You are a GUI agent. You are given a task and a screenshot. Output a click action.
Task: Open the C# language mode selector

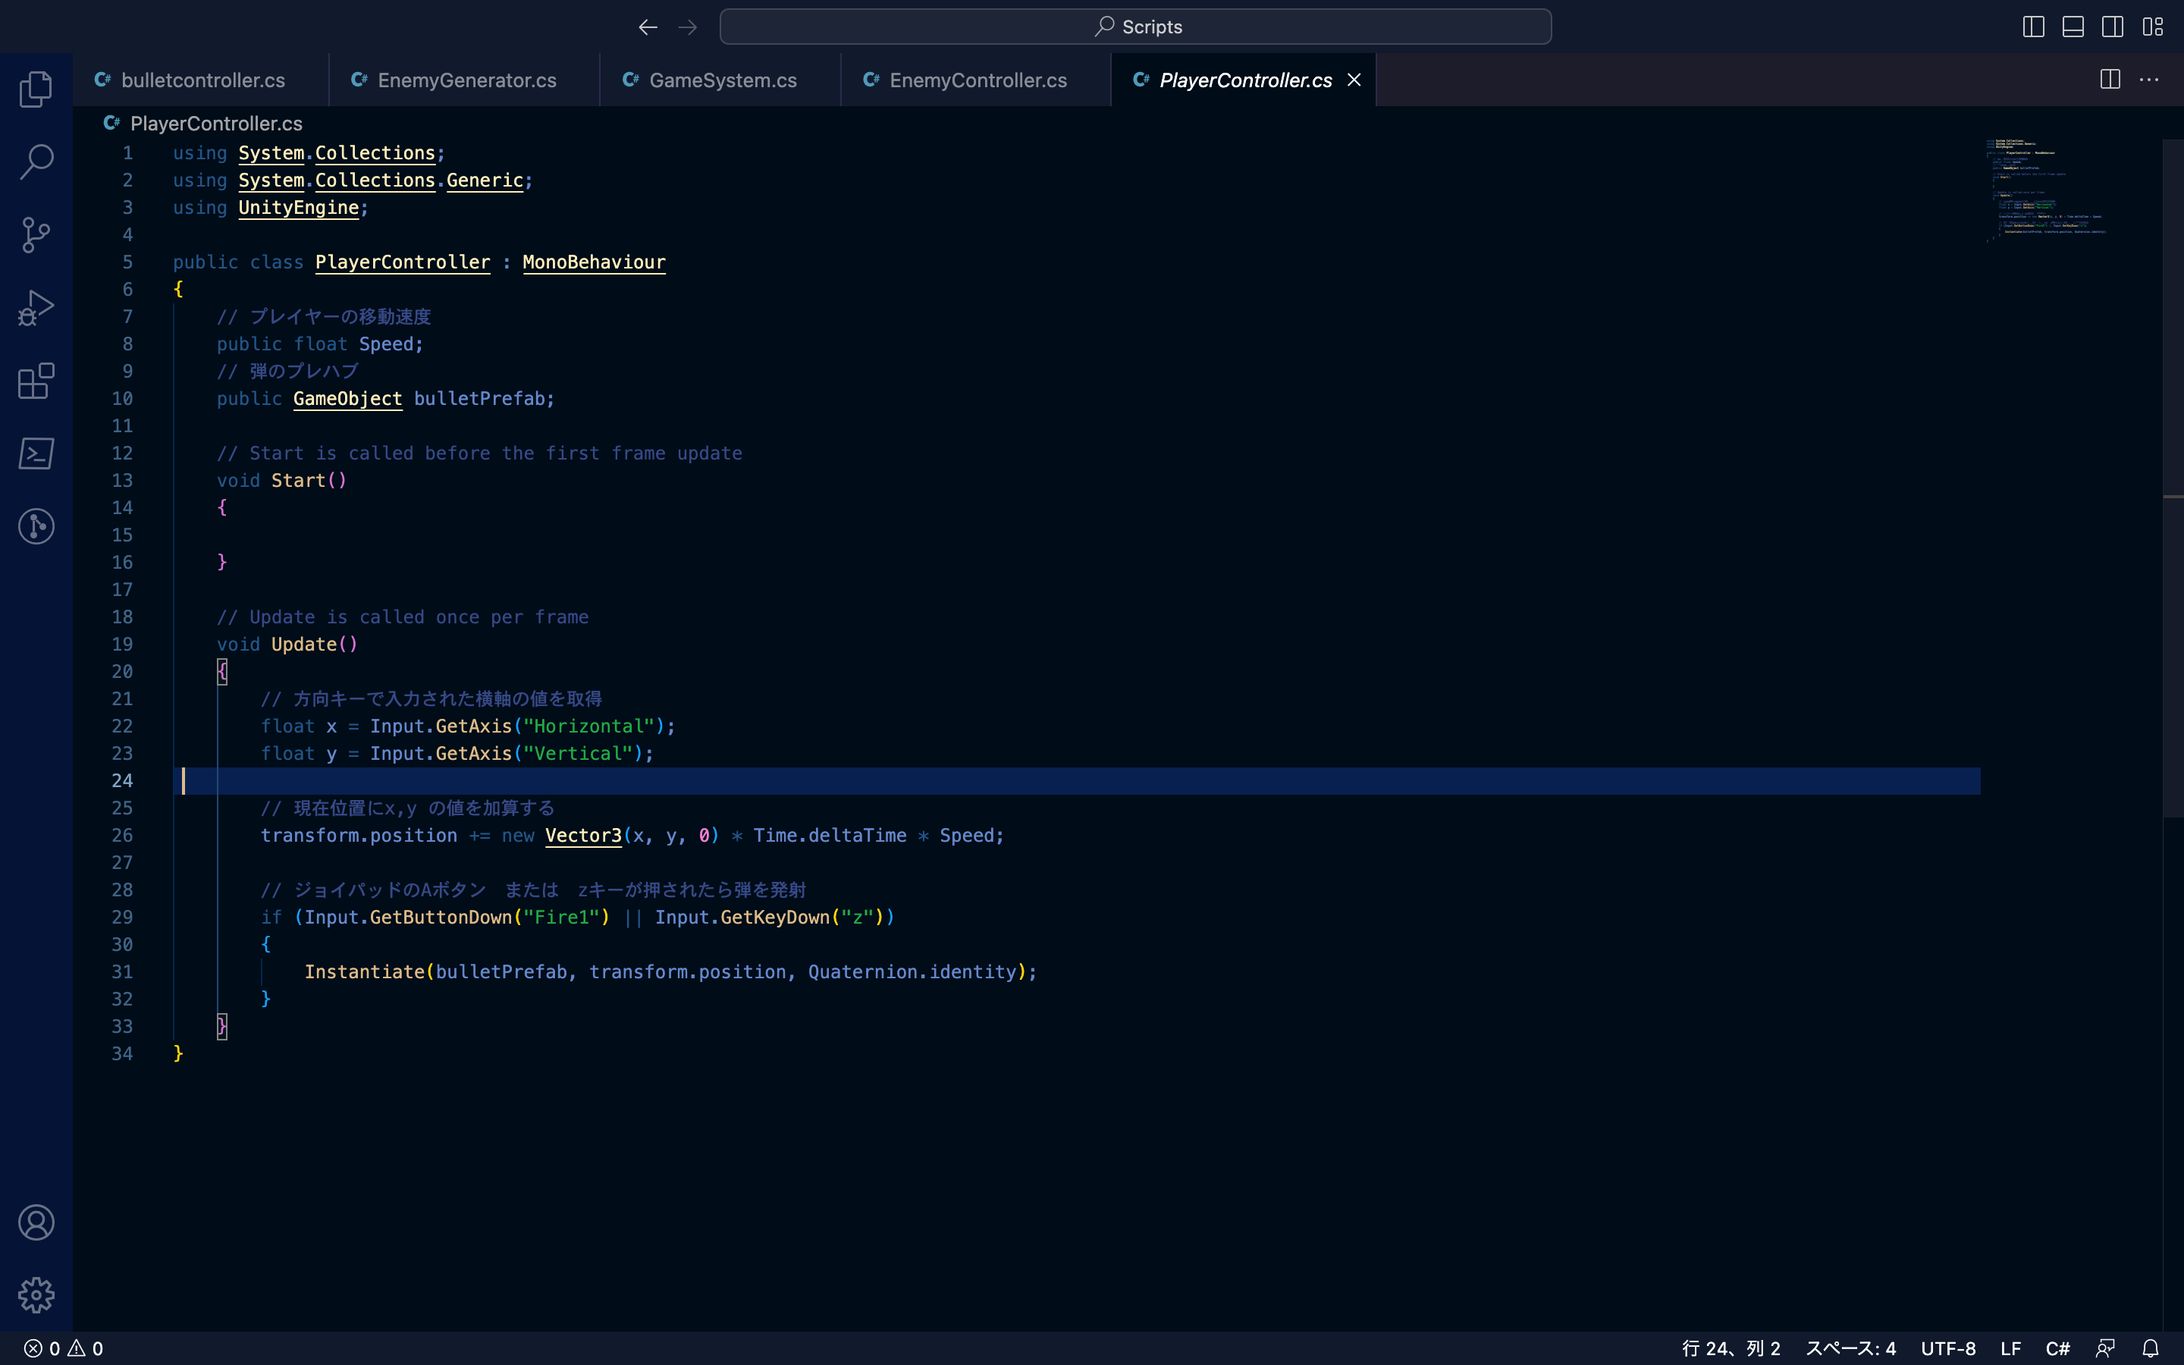tap(2057, 1348)
